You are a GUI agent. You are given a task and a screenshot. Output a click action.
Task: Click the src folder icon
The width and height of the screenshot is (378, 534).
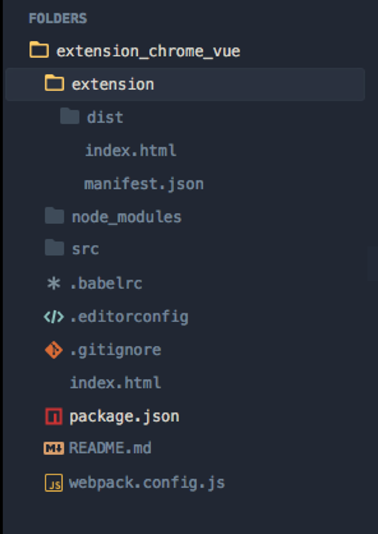pyautogui.click(x=54, y=248)
